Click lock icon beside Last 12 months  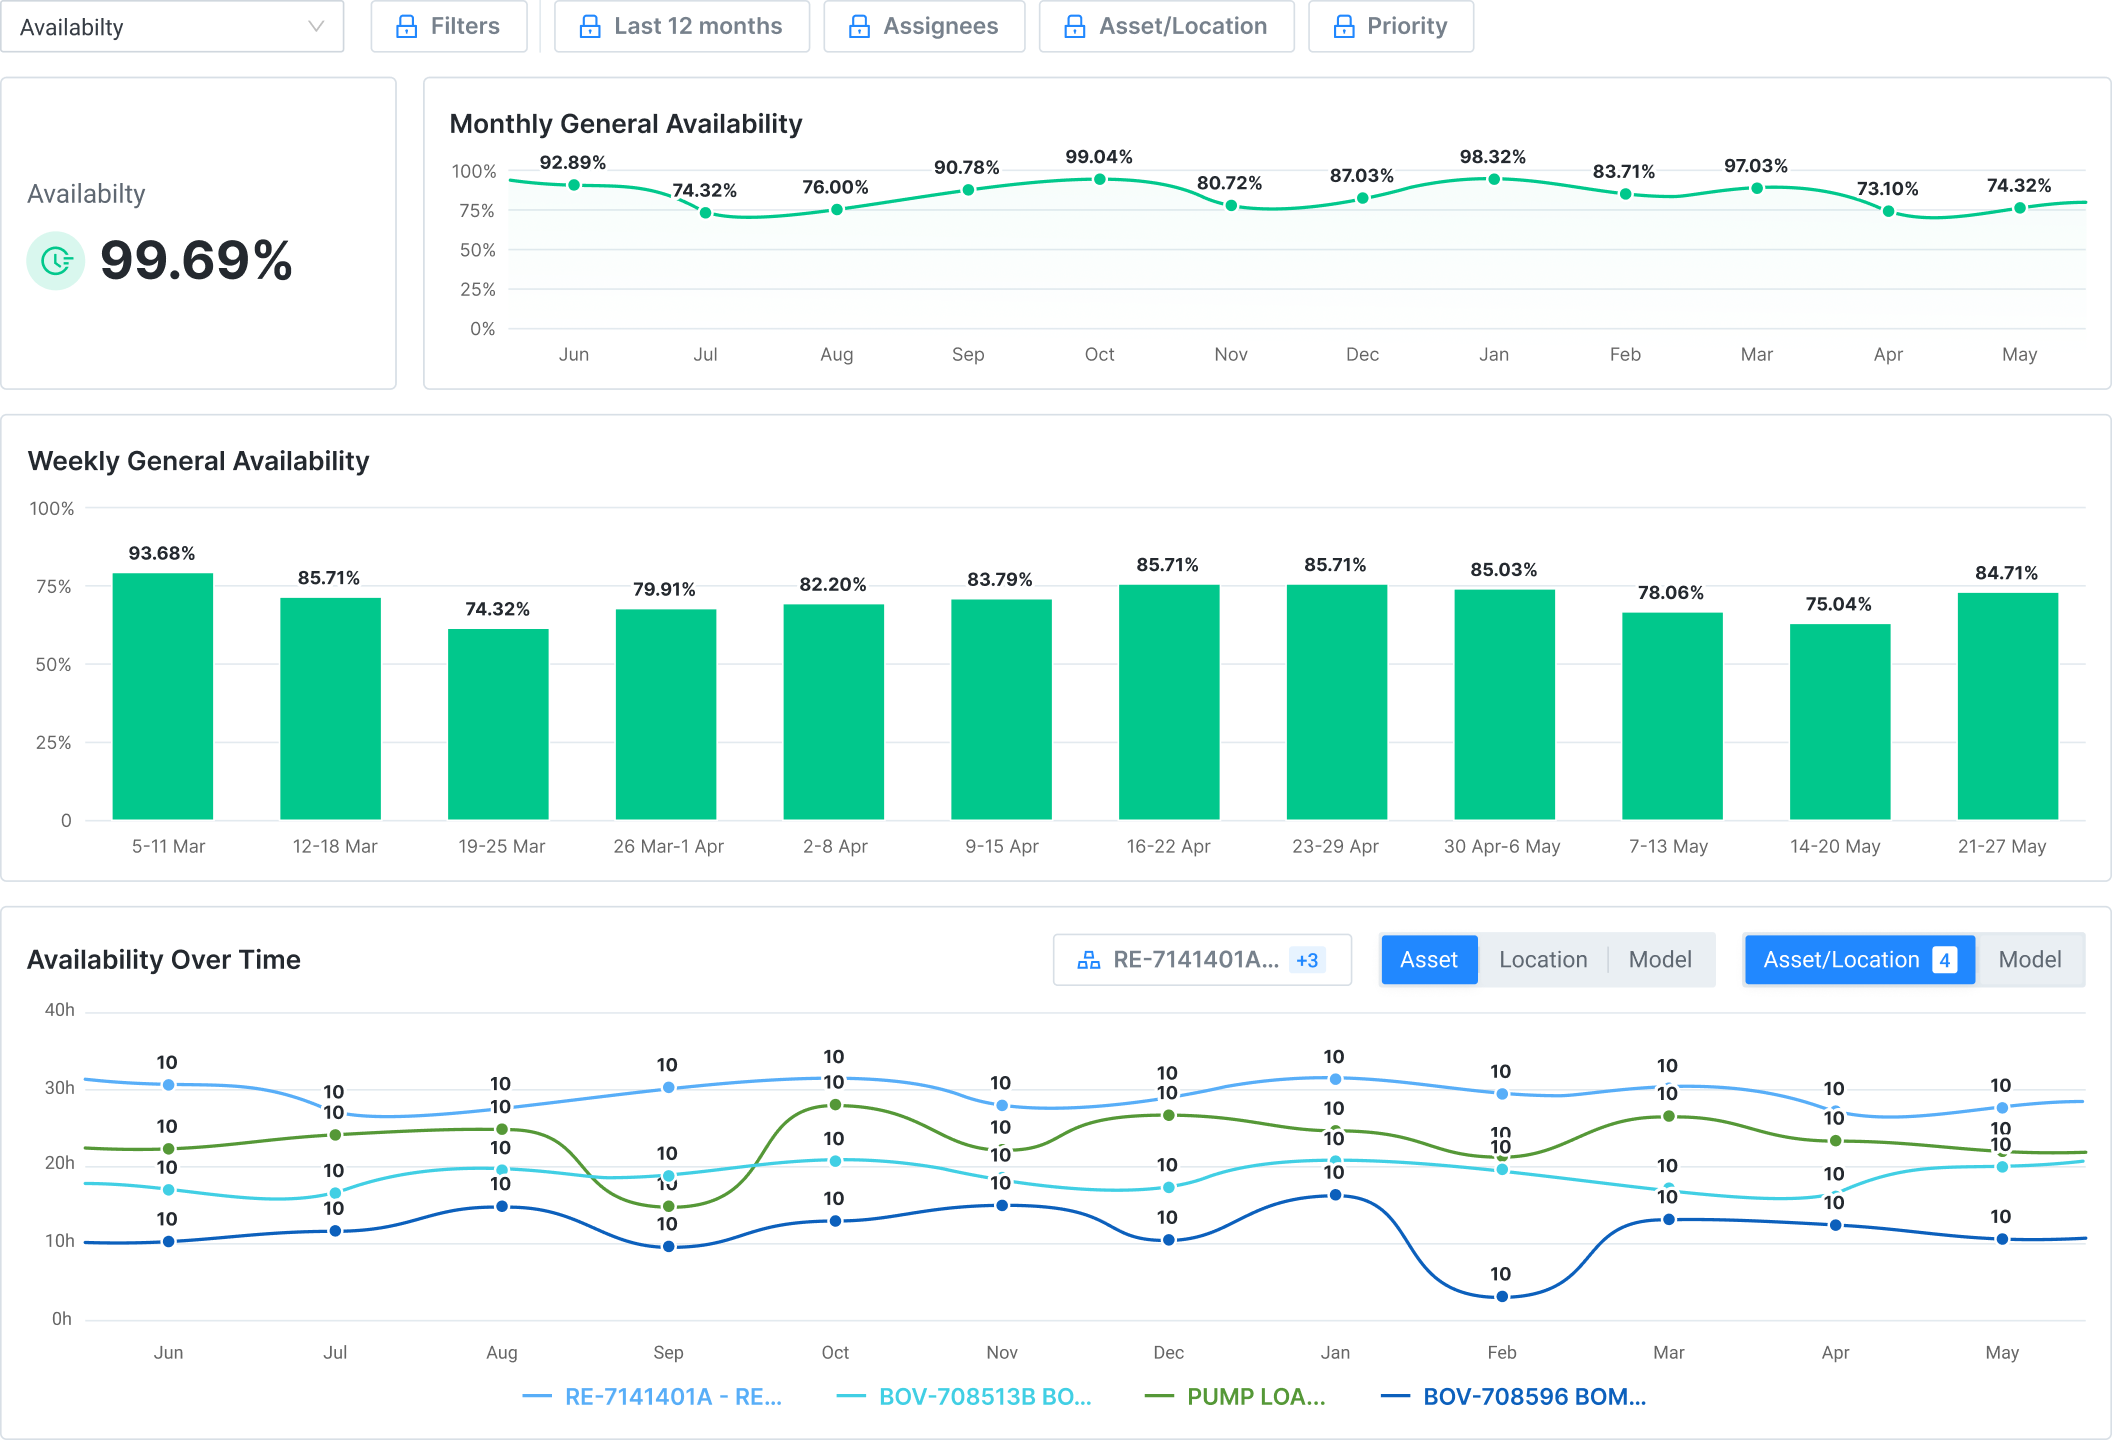590,27
